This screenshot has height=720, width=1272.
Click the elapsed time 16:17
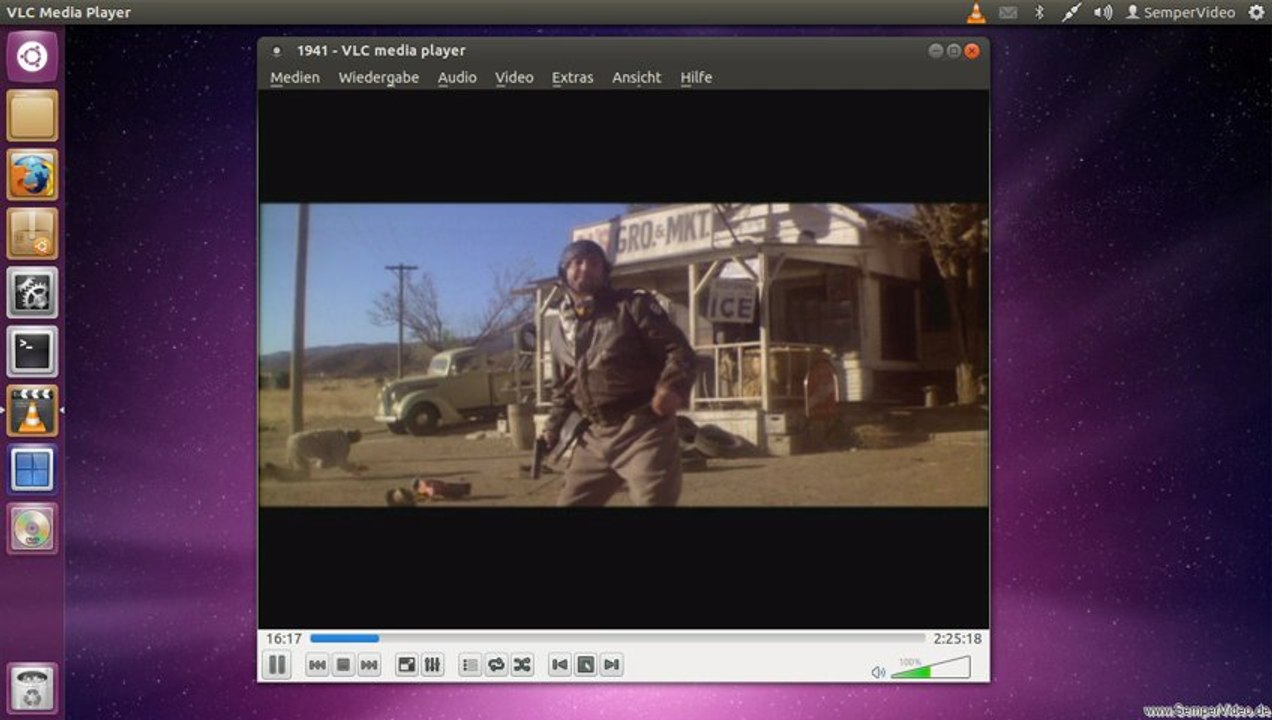(283, 638)
